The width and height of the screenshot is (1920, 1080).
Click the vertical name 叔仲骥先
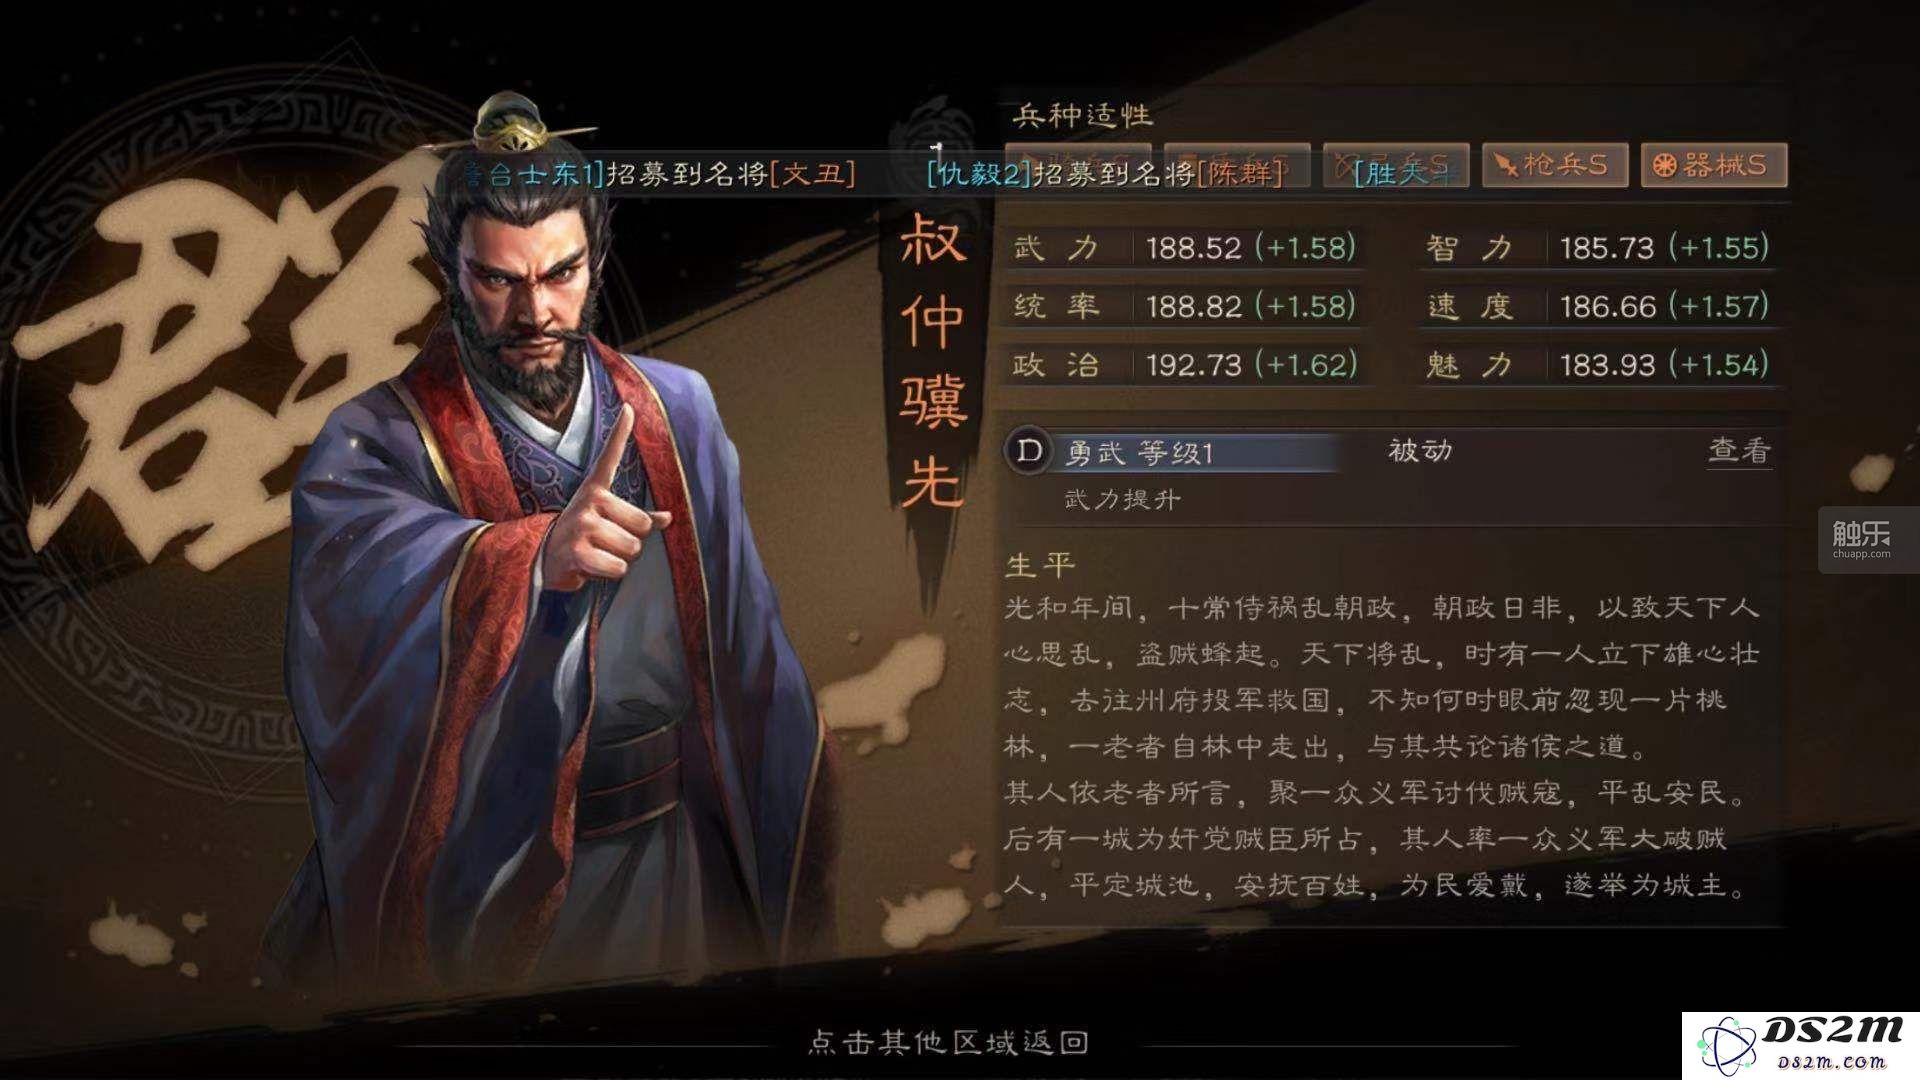click(x=933, y=361)
